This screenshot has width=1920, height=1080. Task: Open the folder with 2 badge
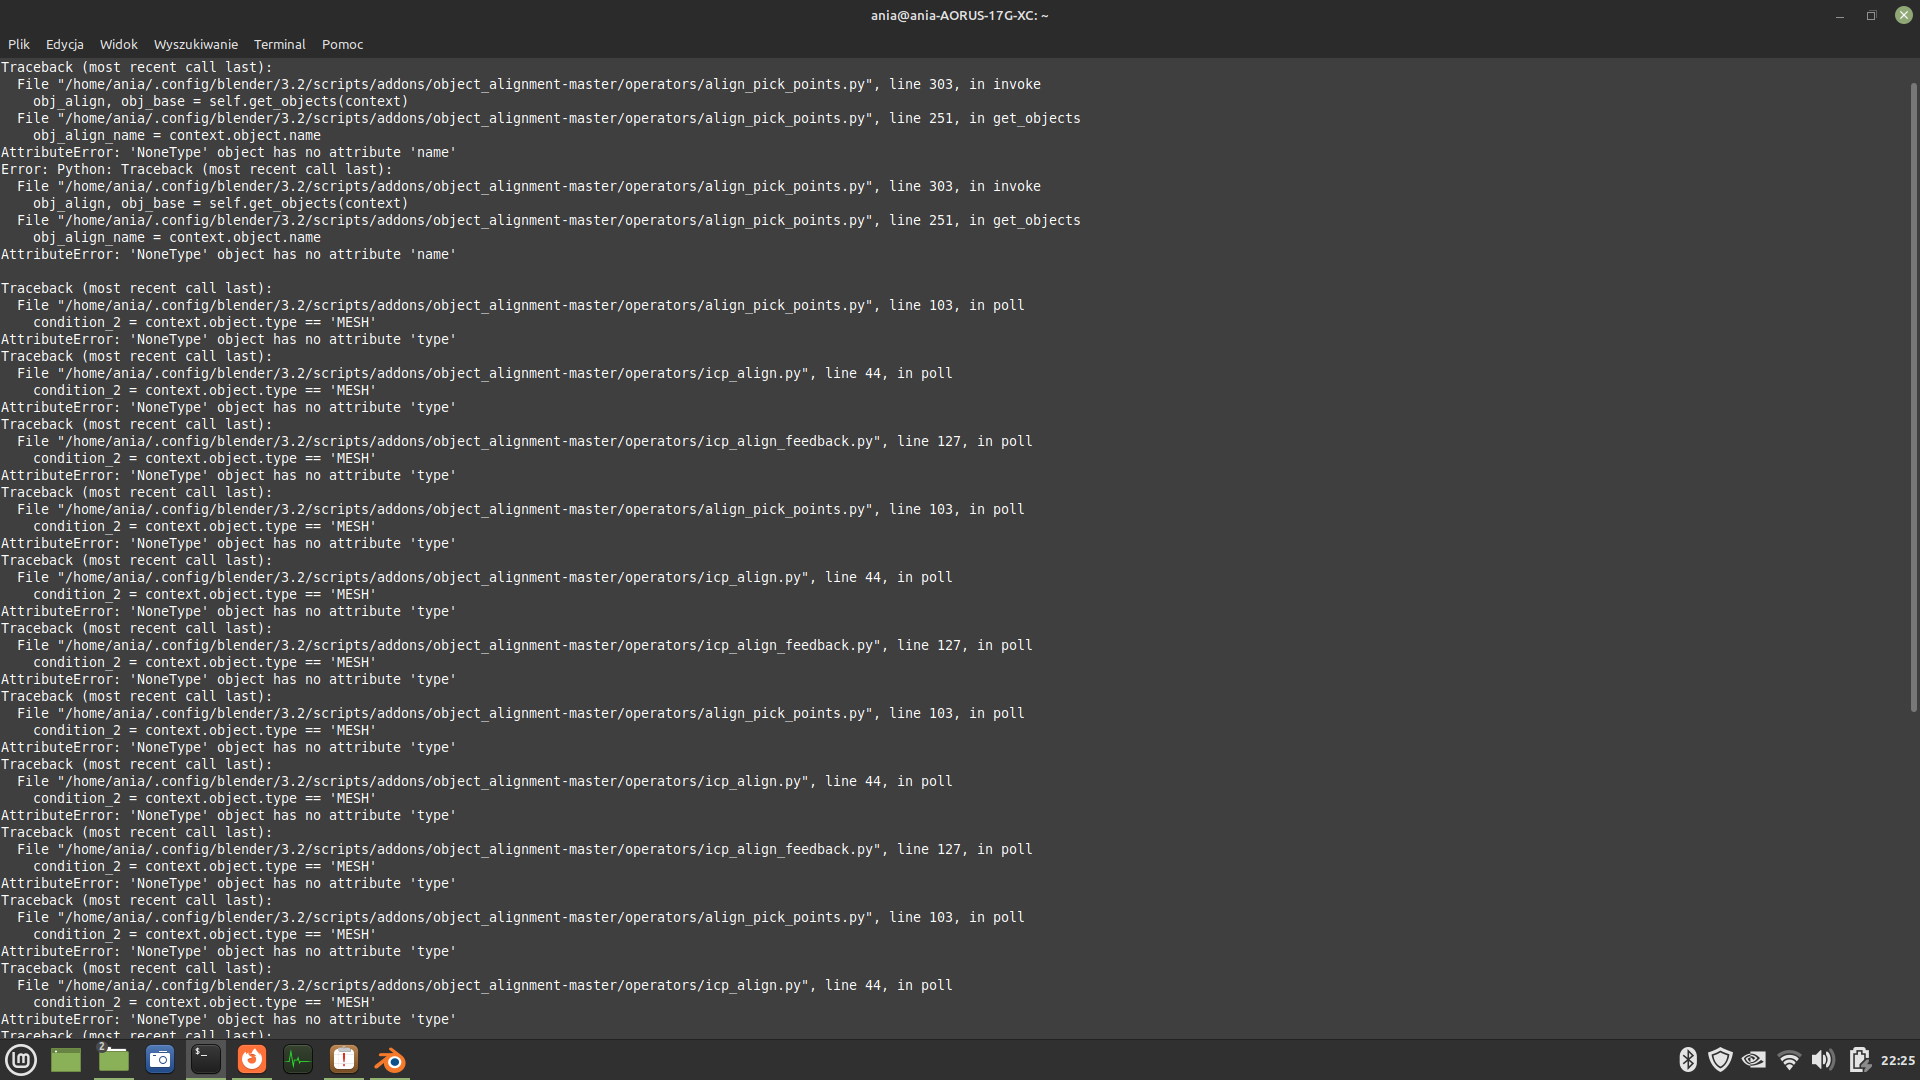coord(113,1059)
